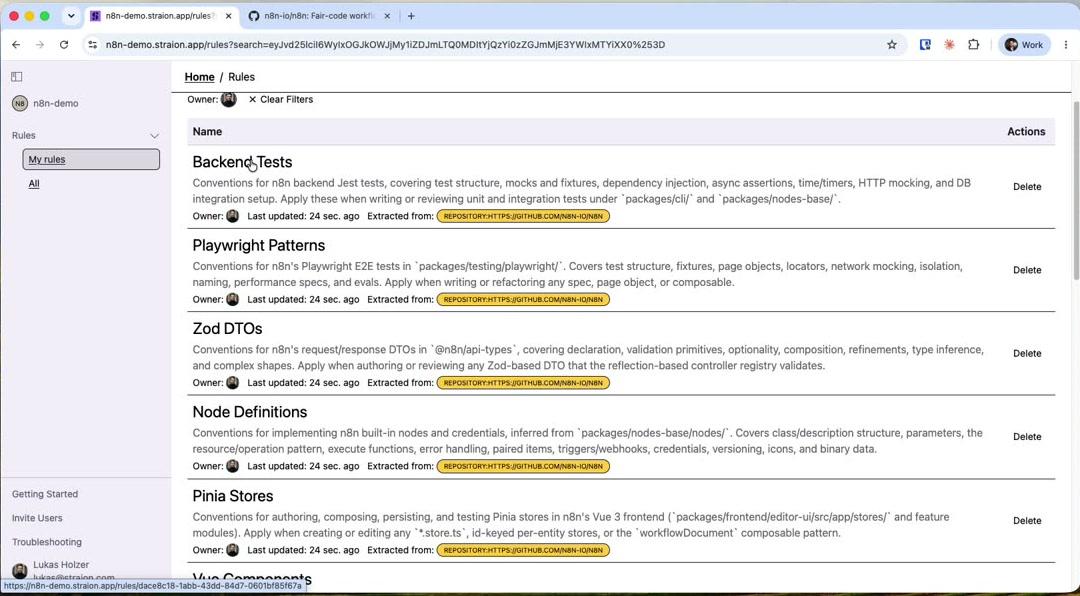Open the Node Definitions rule
Image resolution: width=1080 pixels, height=596 pixels.
[250, 412]
